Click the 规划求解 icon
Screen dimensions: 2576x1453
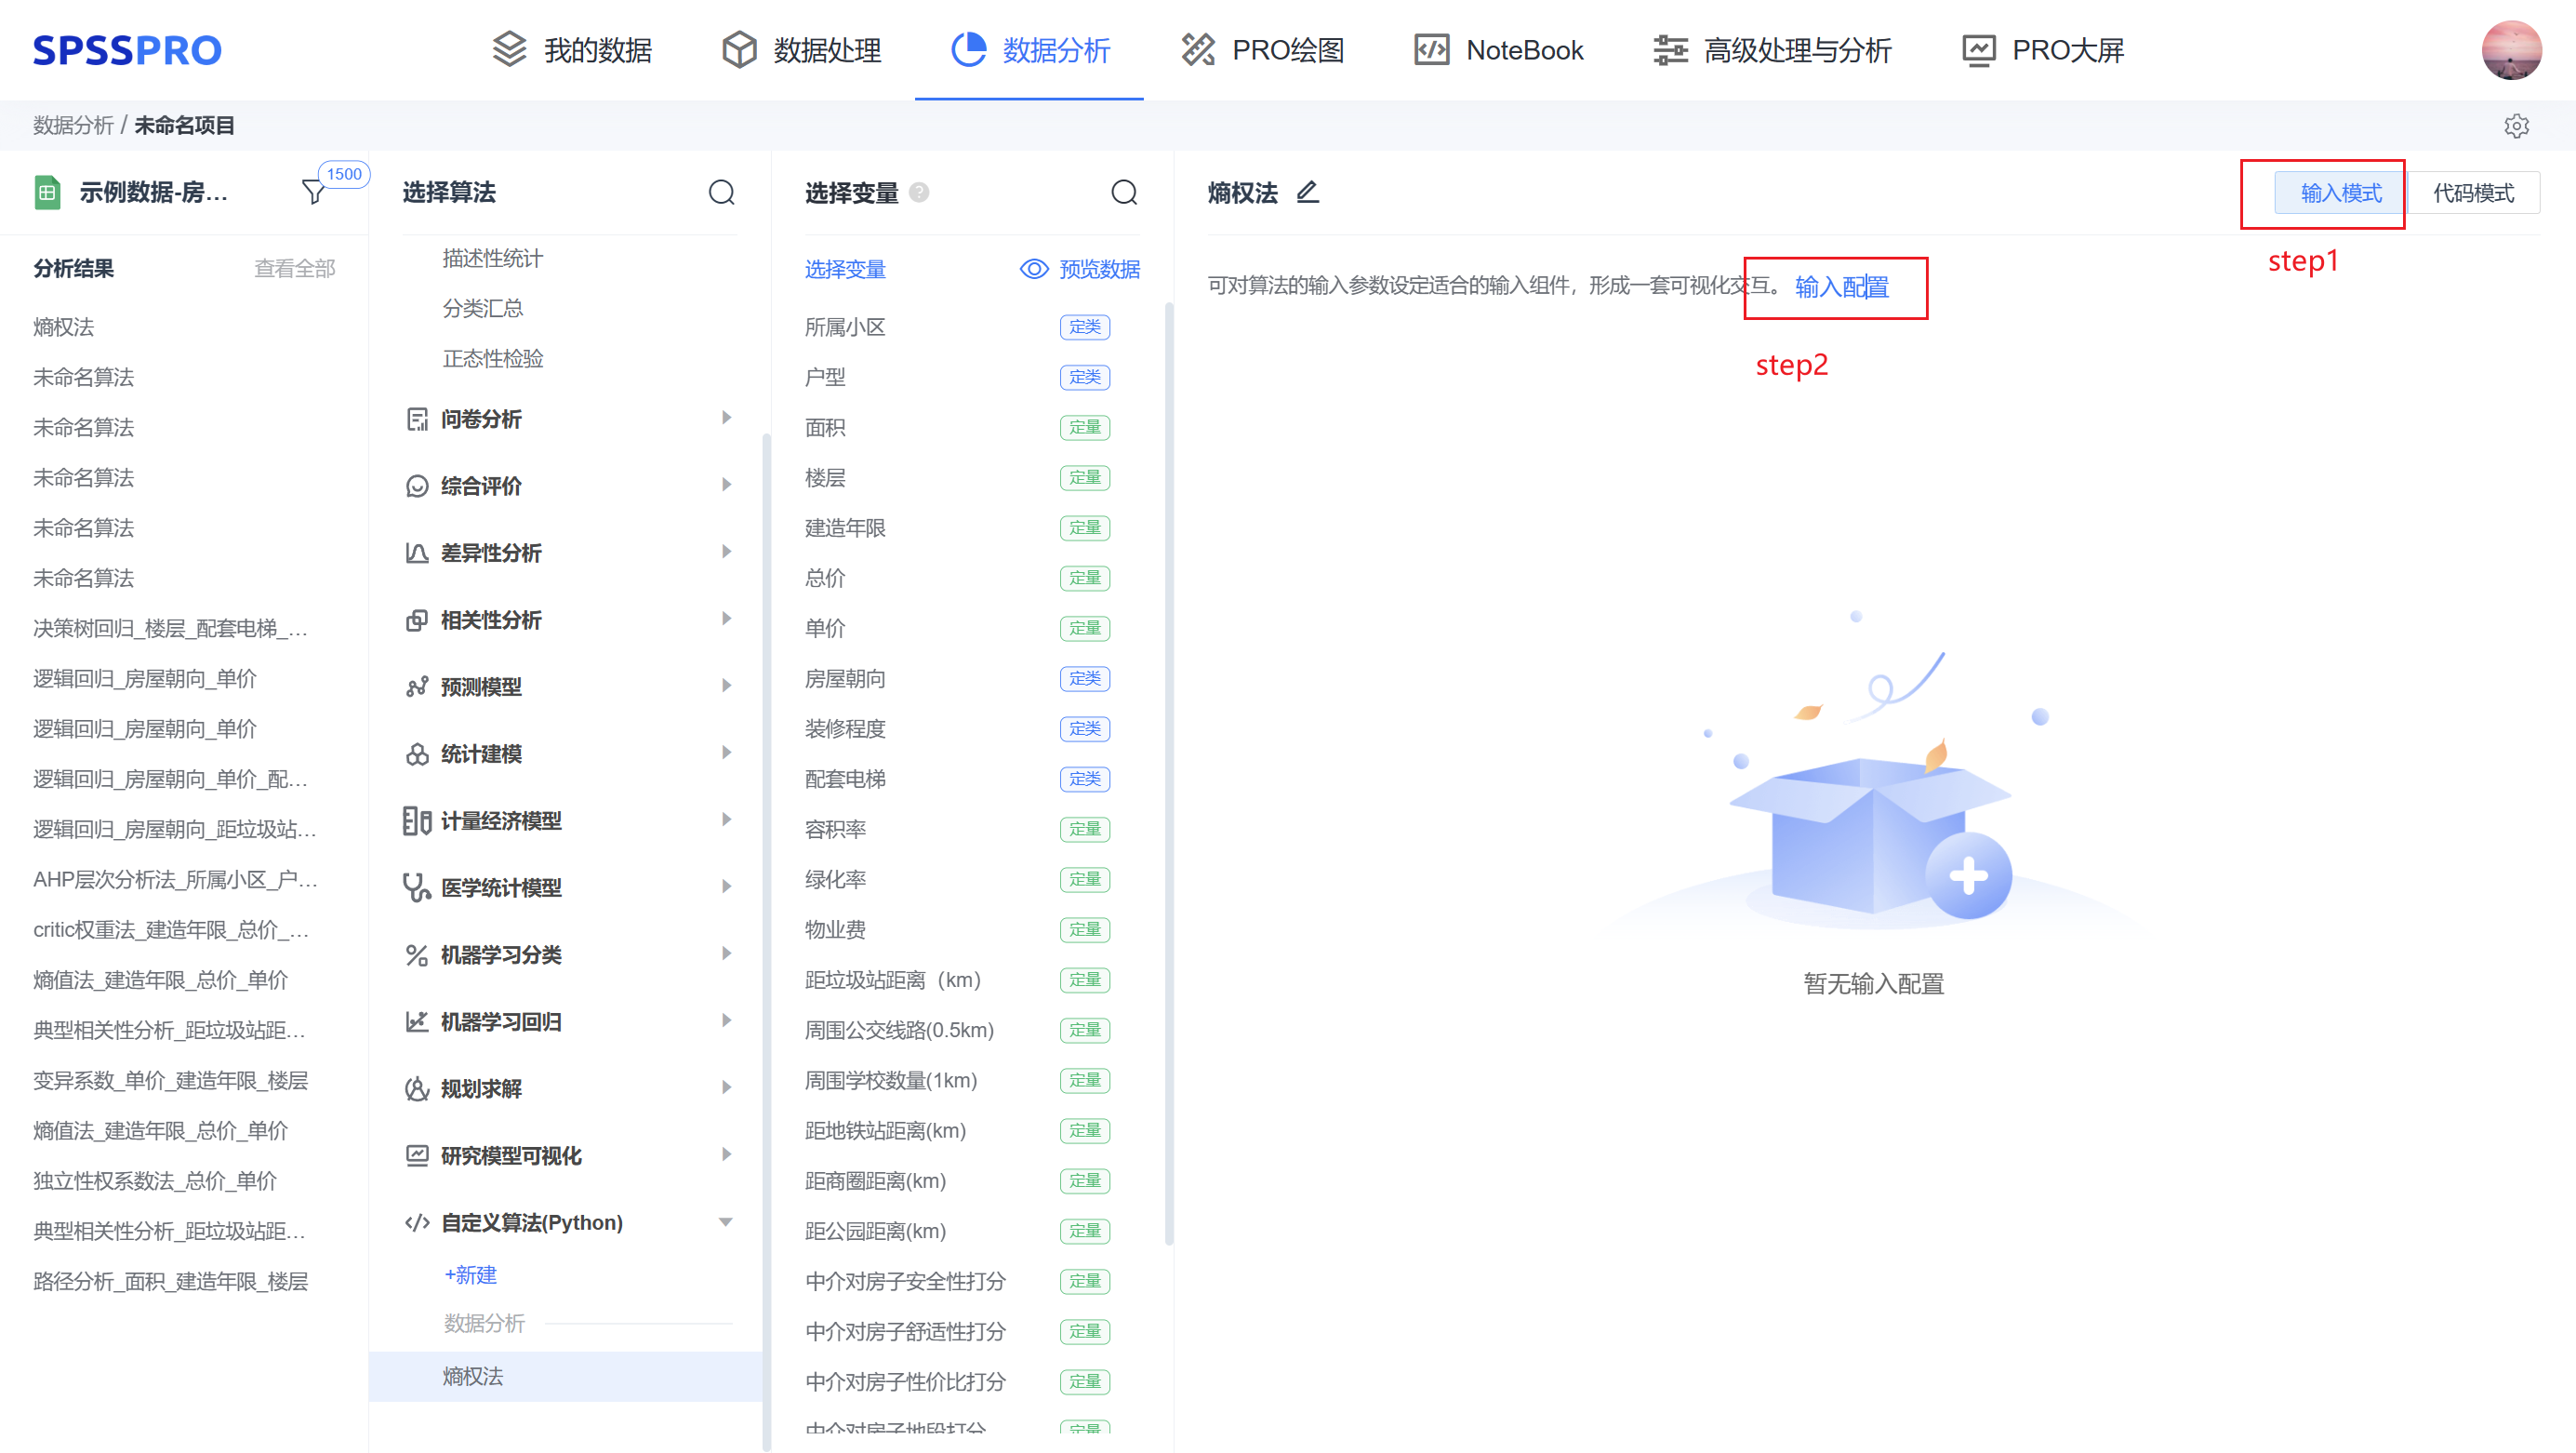417,1089
